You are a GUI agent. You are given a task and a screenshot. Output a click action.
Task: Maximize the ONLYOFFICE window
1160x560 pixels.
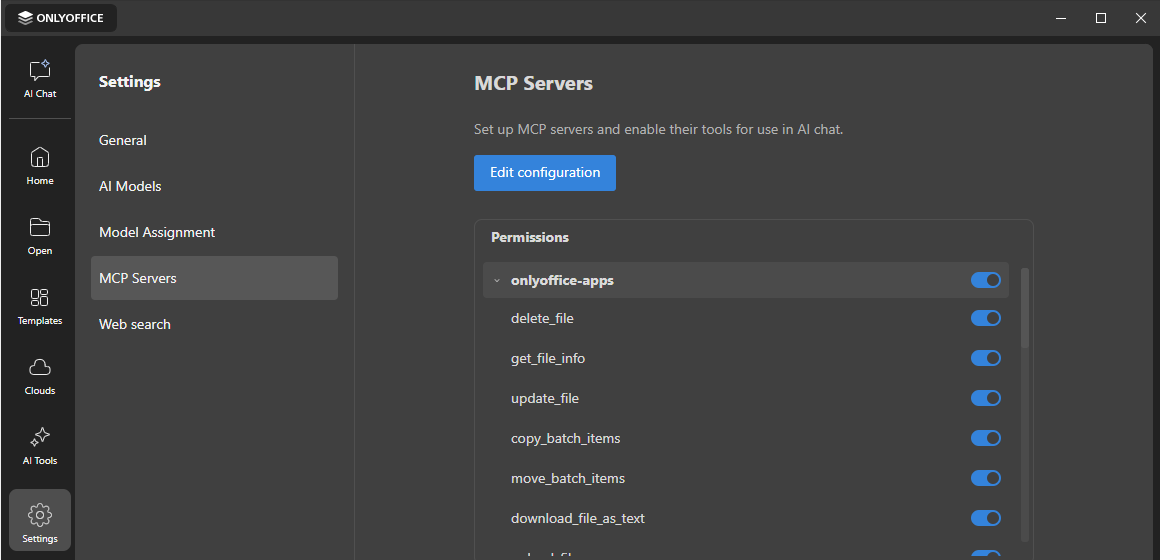click(x=1101, y=18)
